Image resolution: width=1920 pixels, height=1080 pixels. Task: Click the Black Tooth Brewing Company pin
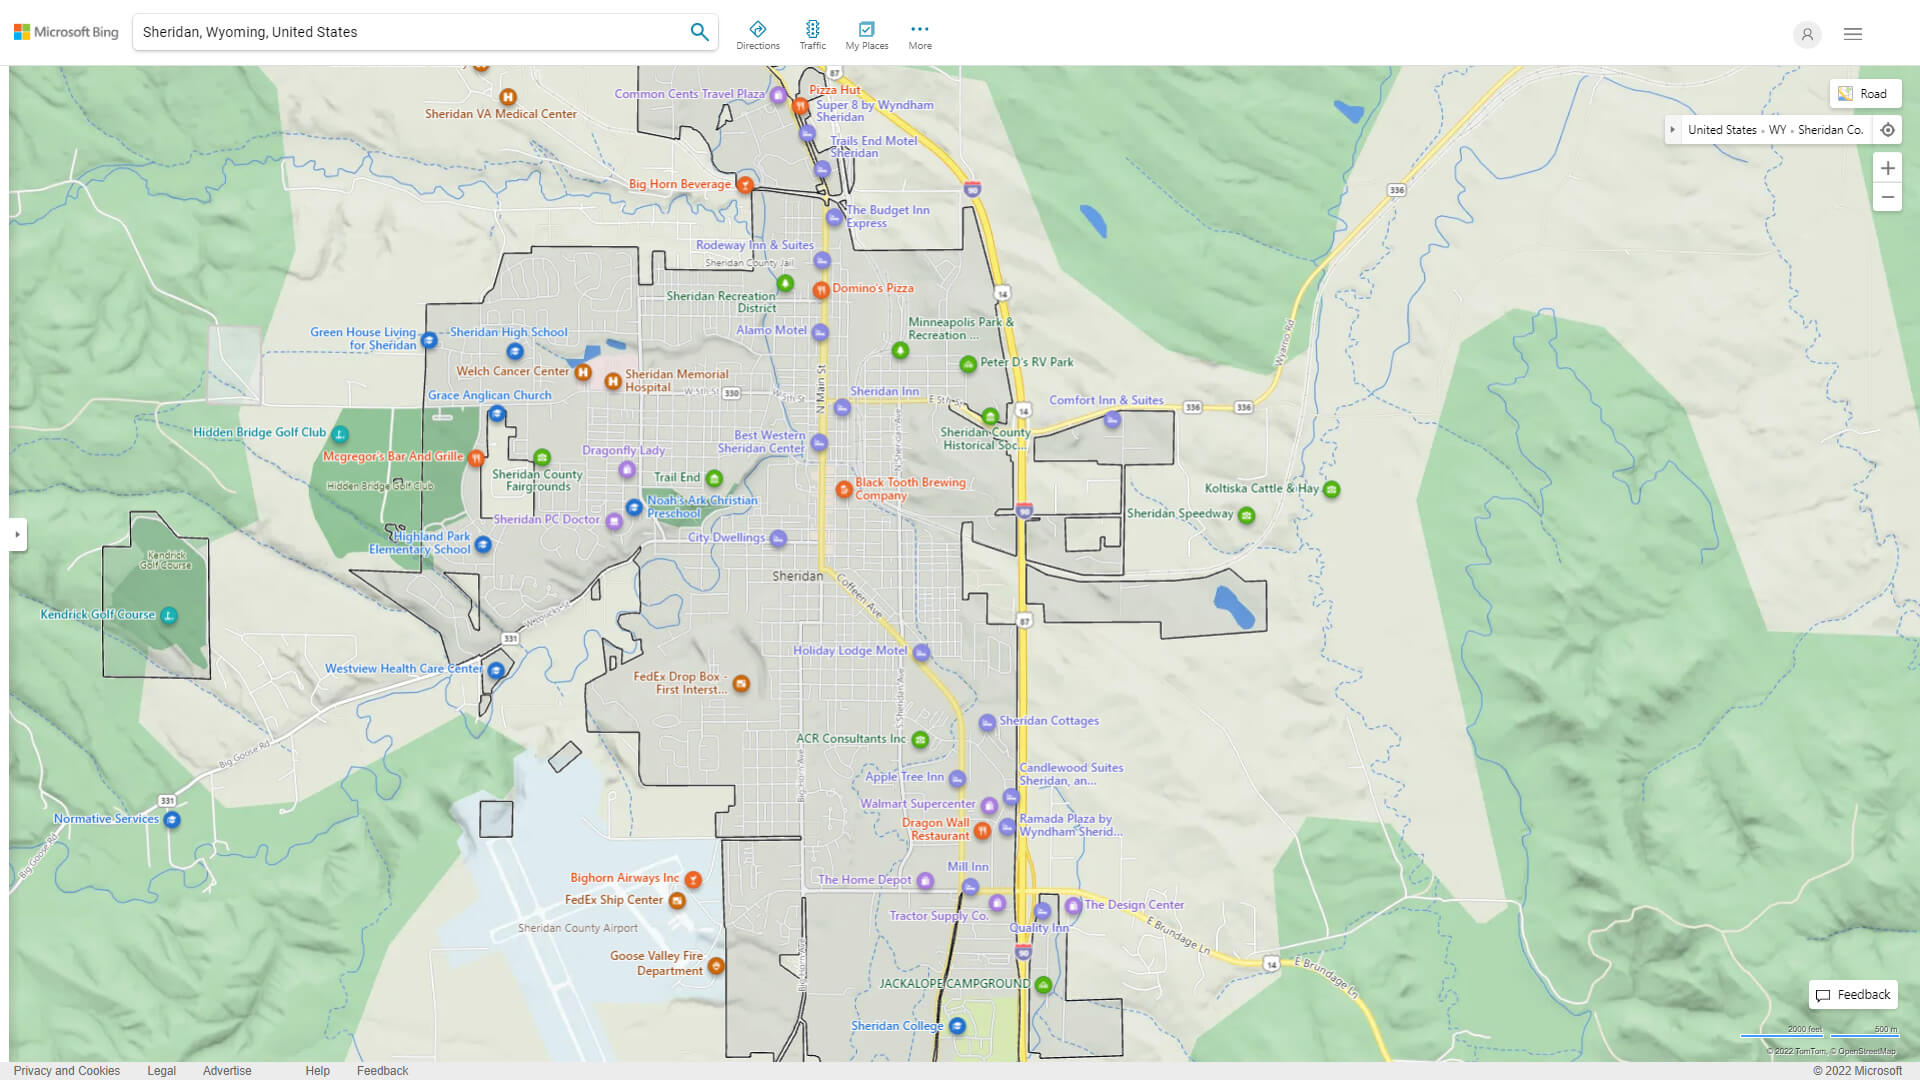tap(843, 490)
